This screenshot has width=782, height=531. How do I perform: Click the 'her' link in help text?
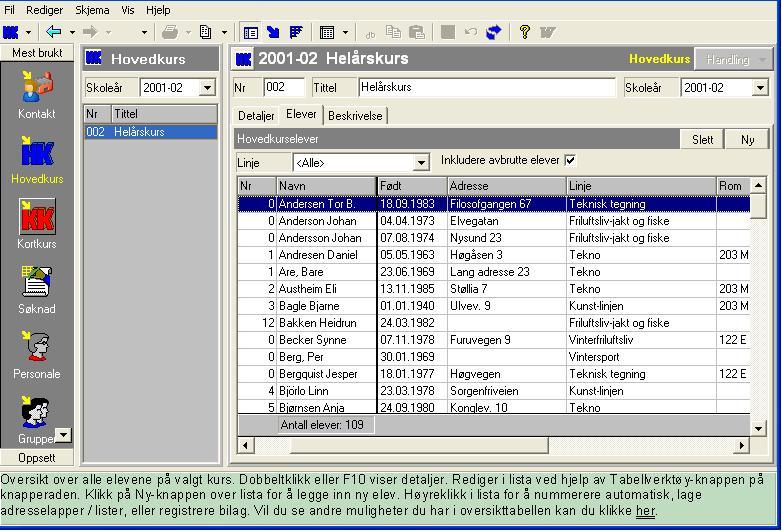645,511
